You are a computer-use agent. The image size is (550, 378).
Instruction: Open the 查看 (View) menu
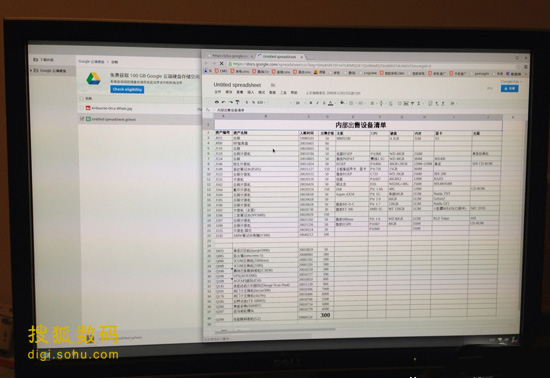[x=240, y=92]
